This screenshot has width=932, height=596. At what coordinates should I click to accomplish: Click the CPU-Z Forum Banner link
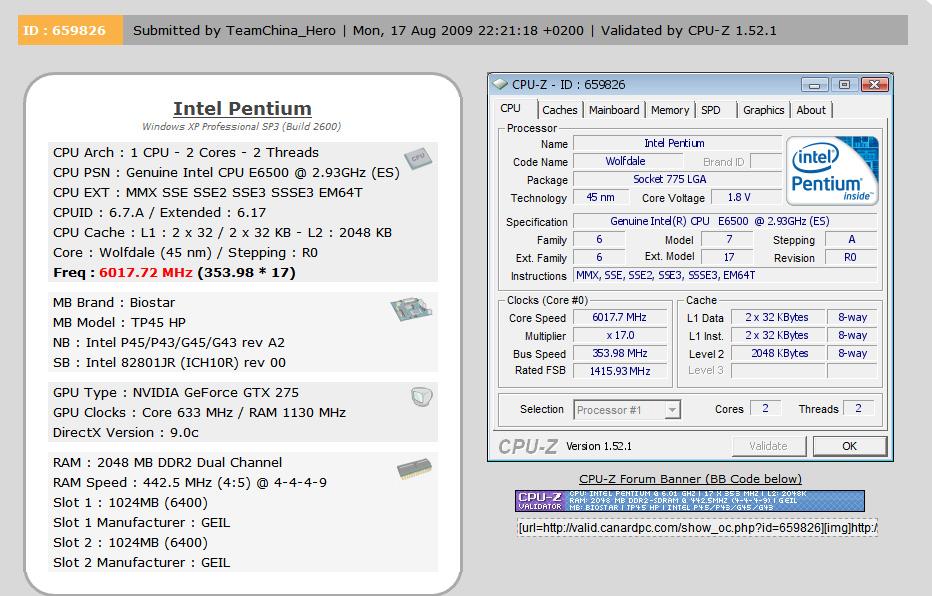[x=690, y=479]
